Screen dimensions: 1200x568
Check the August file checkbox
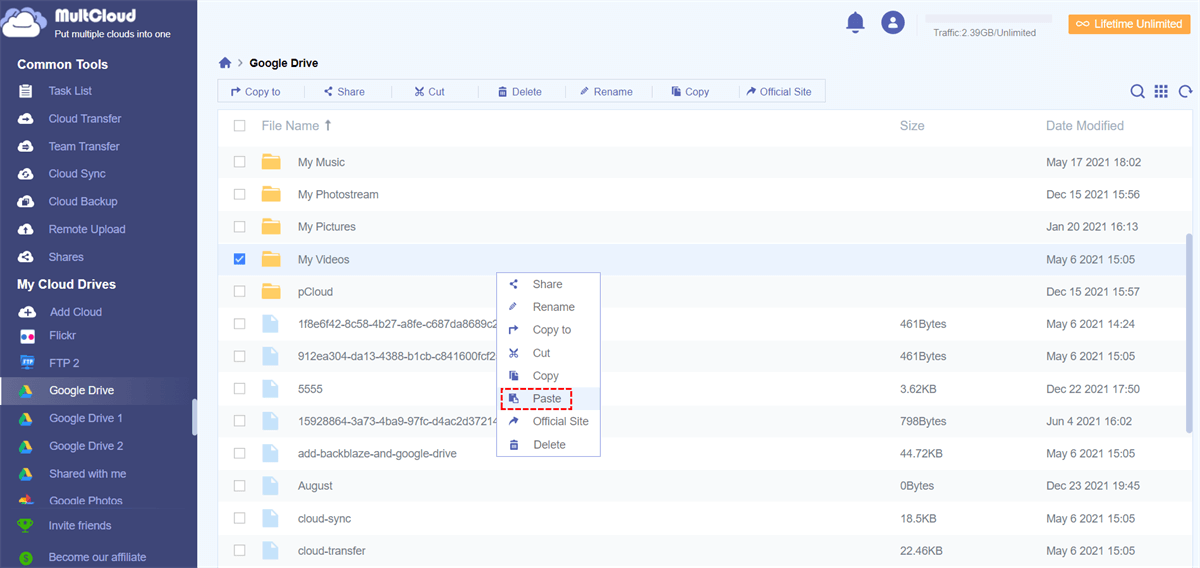(239, 486)
